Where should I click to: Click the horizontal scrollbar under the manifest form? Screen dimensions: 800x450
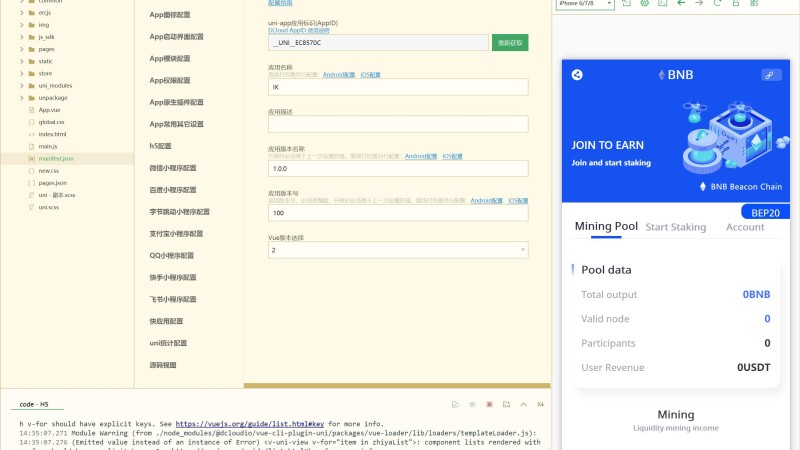(x=397, y=386)
